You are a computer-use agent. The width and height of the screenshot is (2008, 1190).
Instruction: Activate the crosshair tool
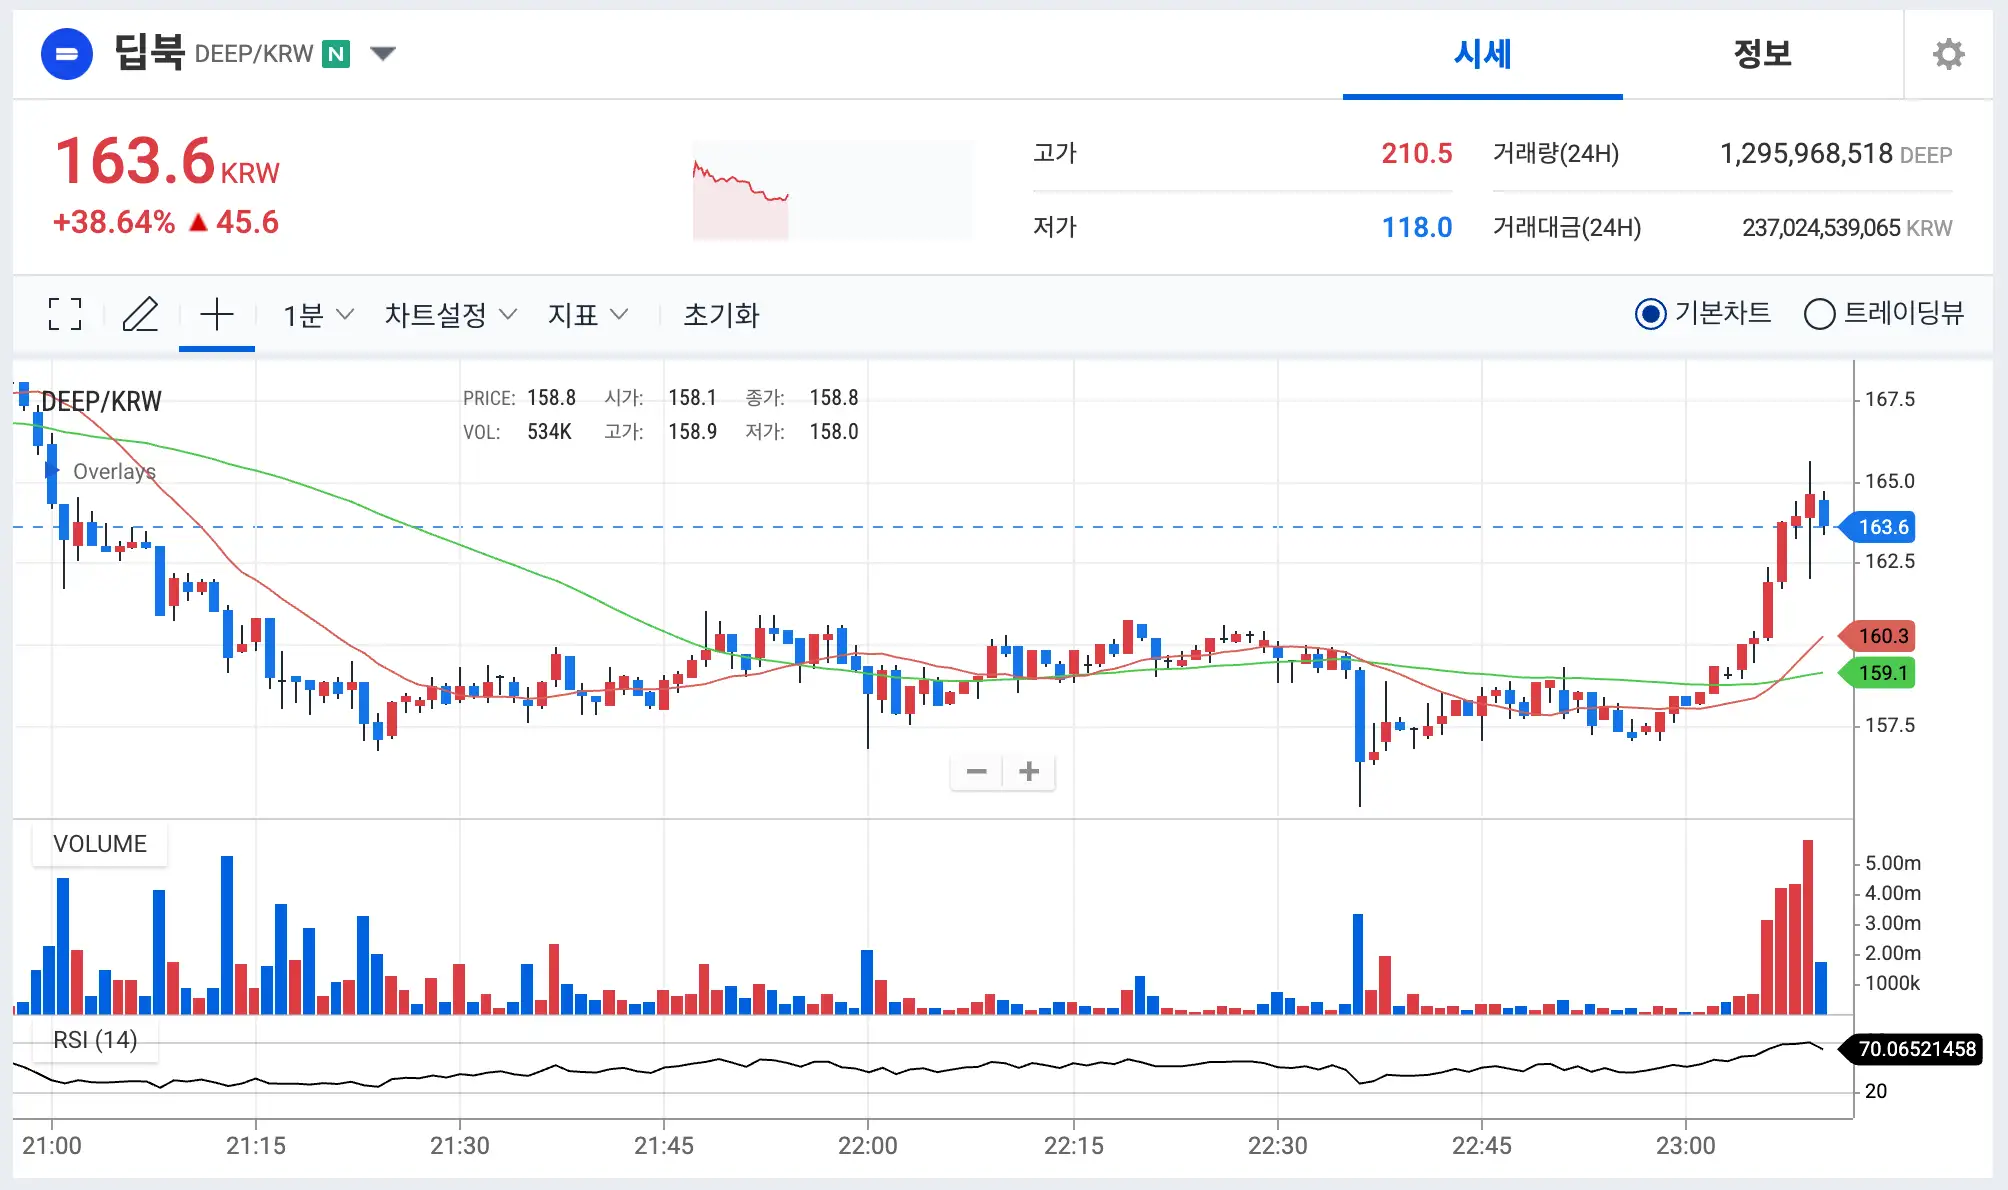click(215, 314)
